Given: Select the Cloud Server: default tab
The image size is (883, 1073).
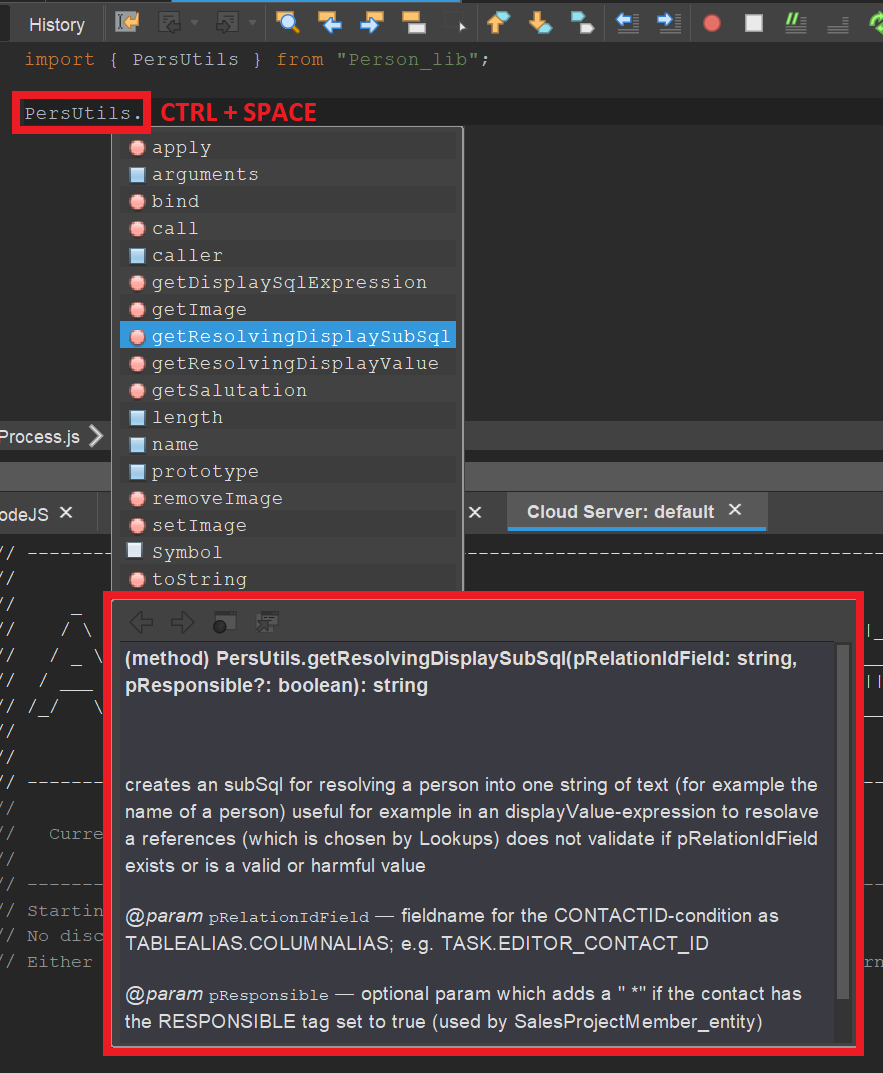Looking at the screenshot, I should (620, 511).
